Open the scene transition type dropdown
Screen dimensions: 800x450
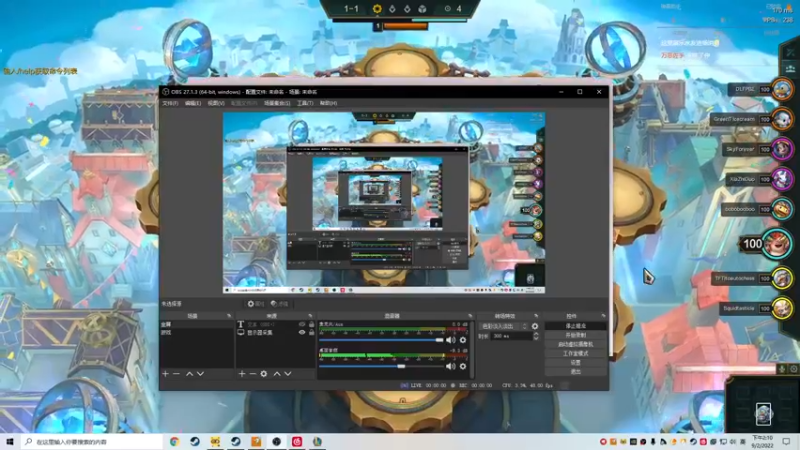505,326
